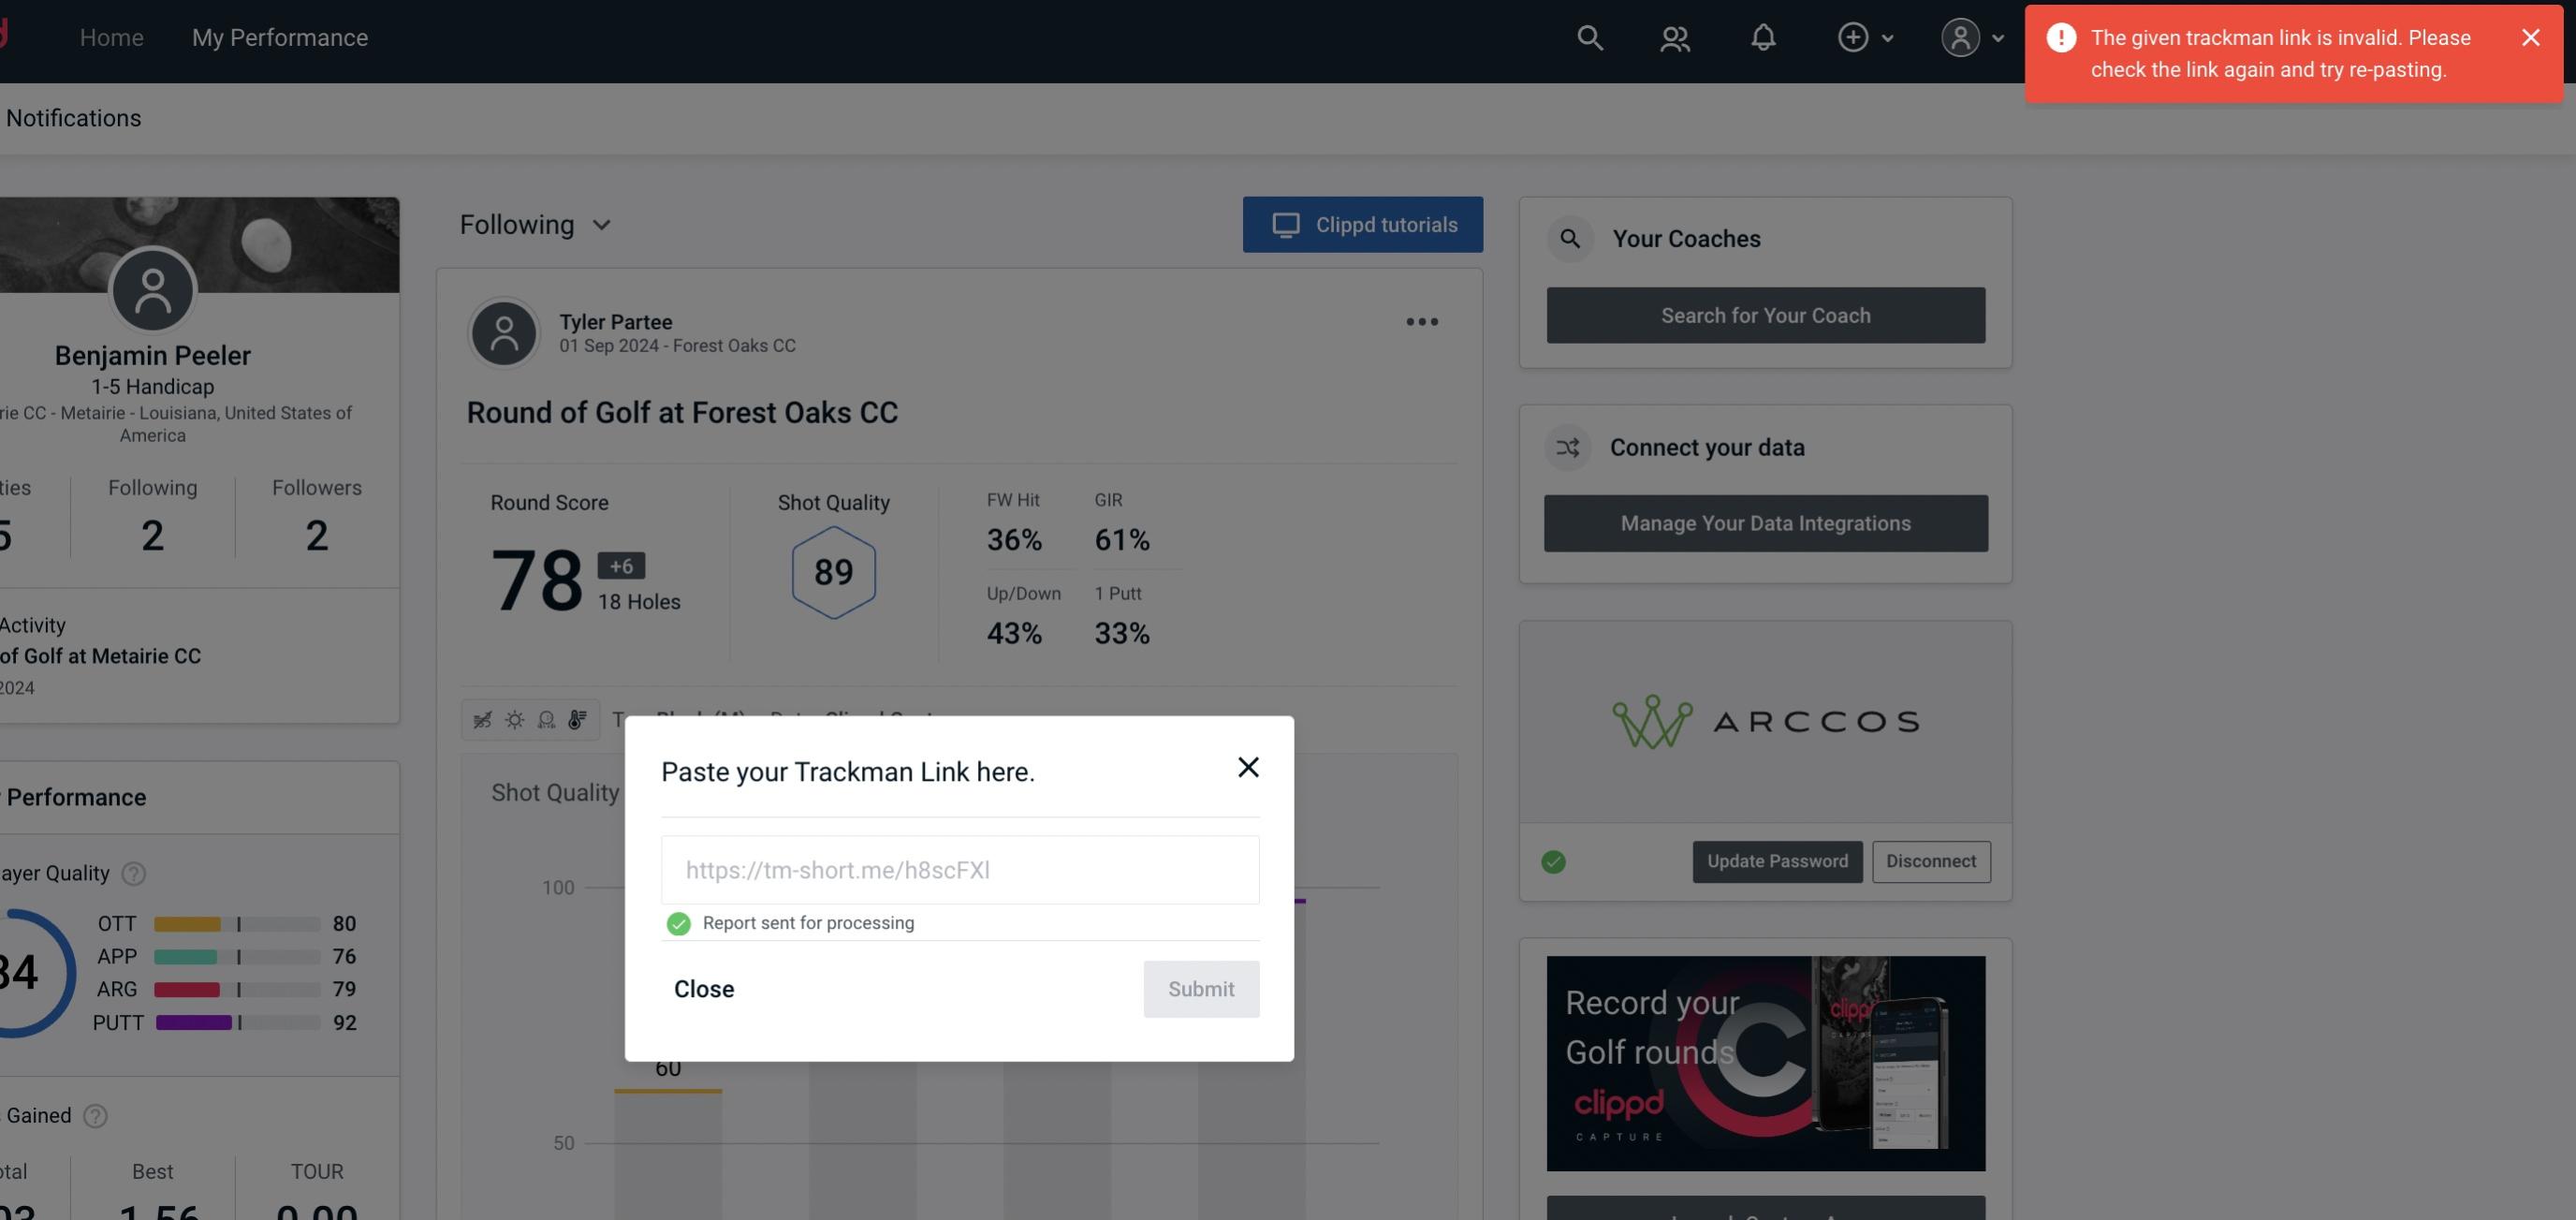Click the add/create plus icon in navbar
2576x1220 pixels.
[1853, 37]
